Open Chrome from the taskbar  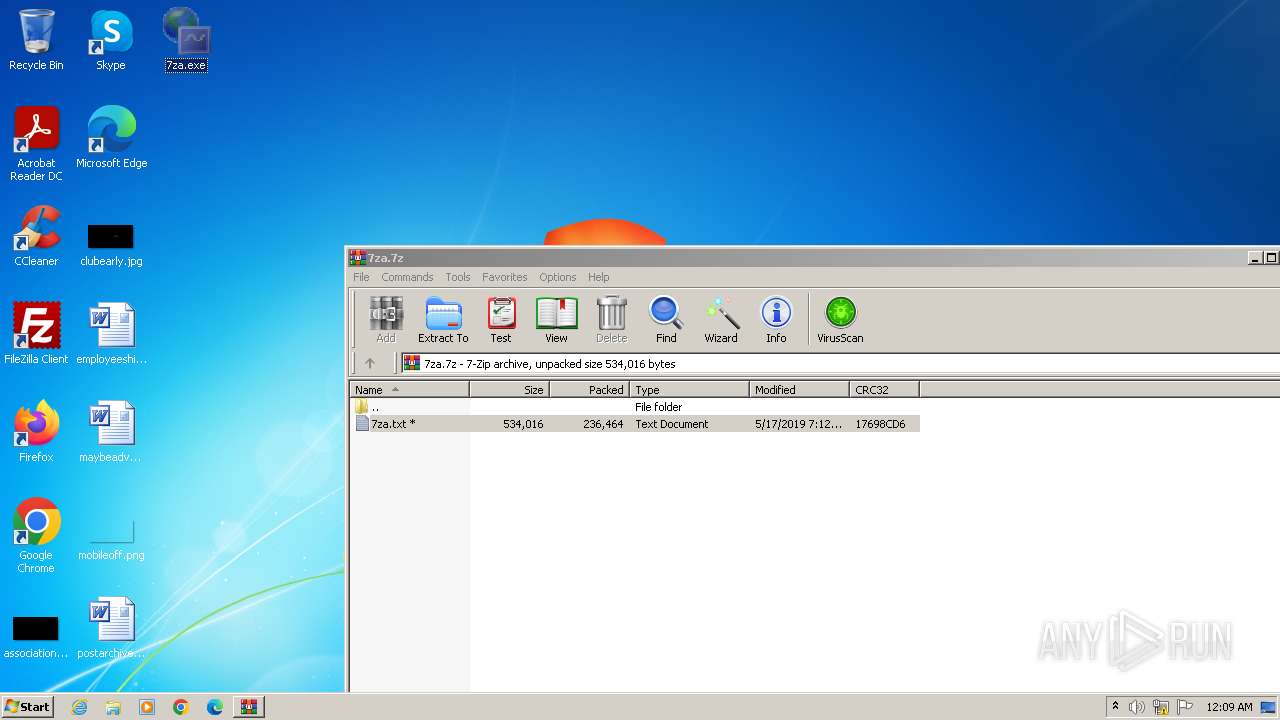[x=181, y=707]
